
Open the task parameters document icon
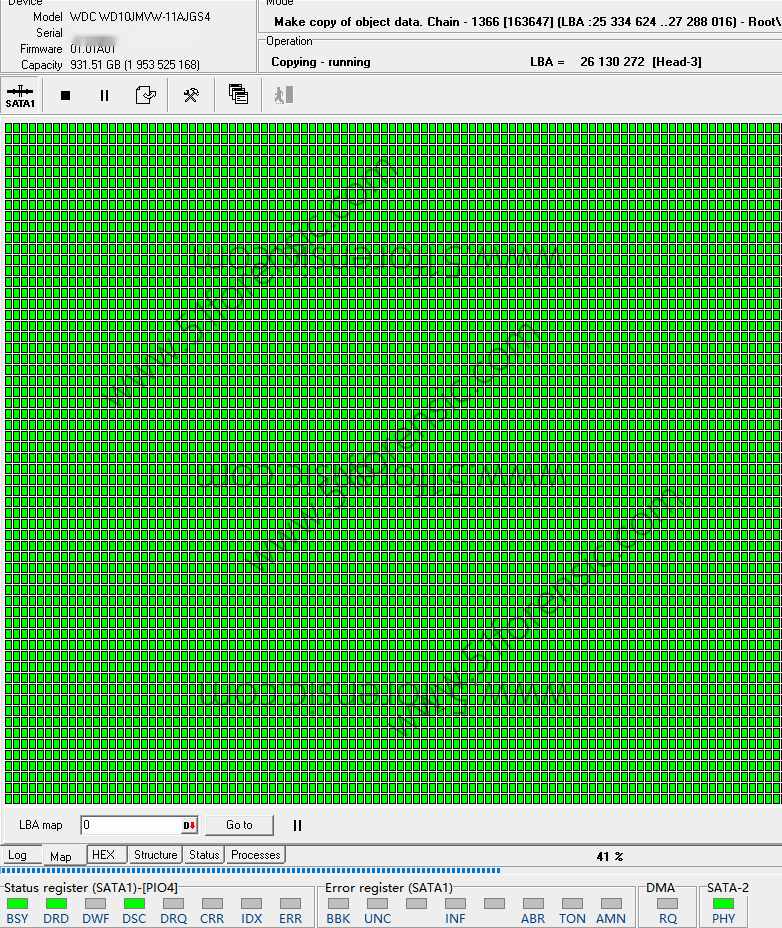point(146,96)
